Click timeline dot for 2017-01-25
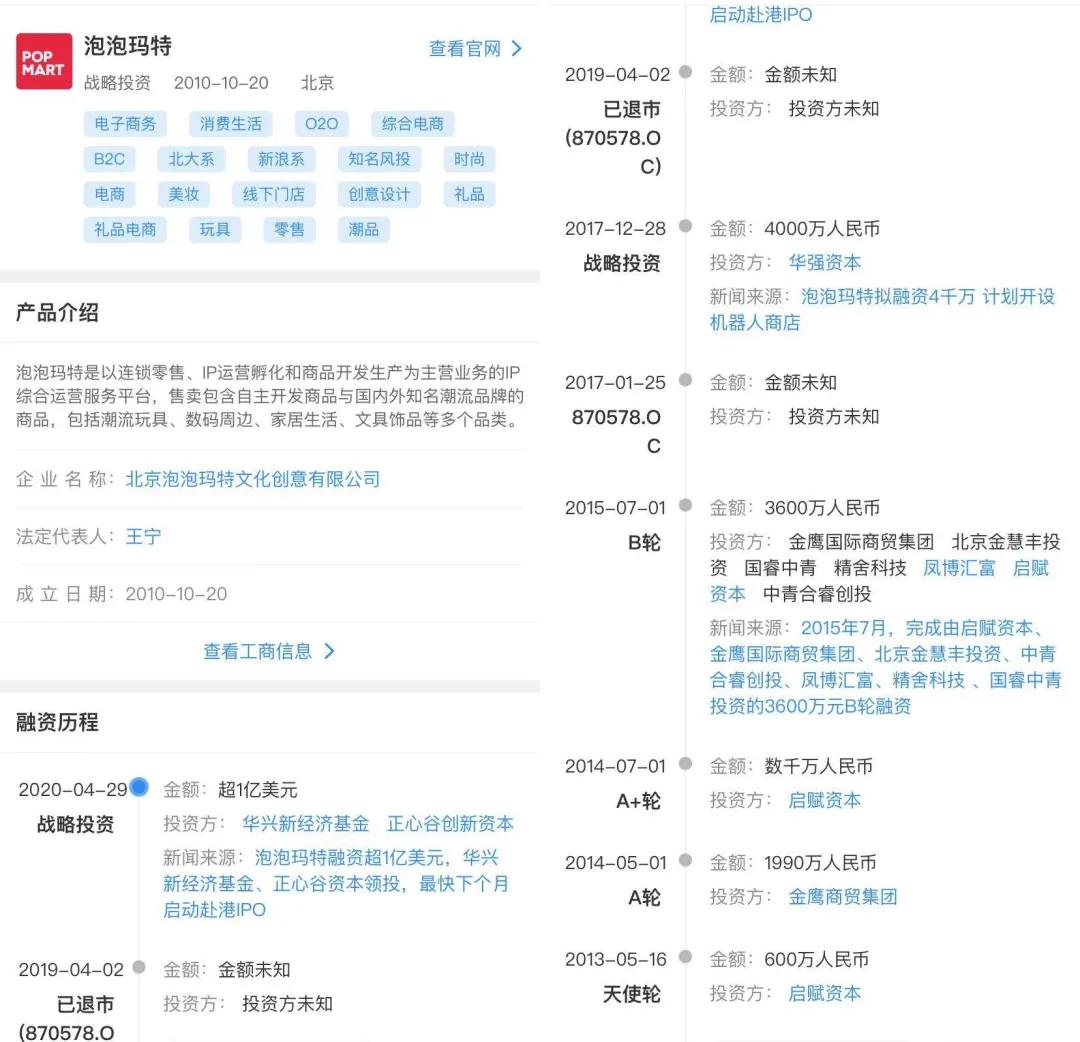The height and width of the screenshot is (1042, 1080). [685, 379]
